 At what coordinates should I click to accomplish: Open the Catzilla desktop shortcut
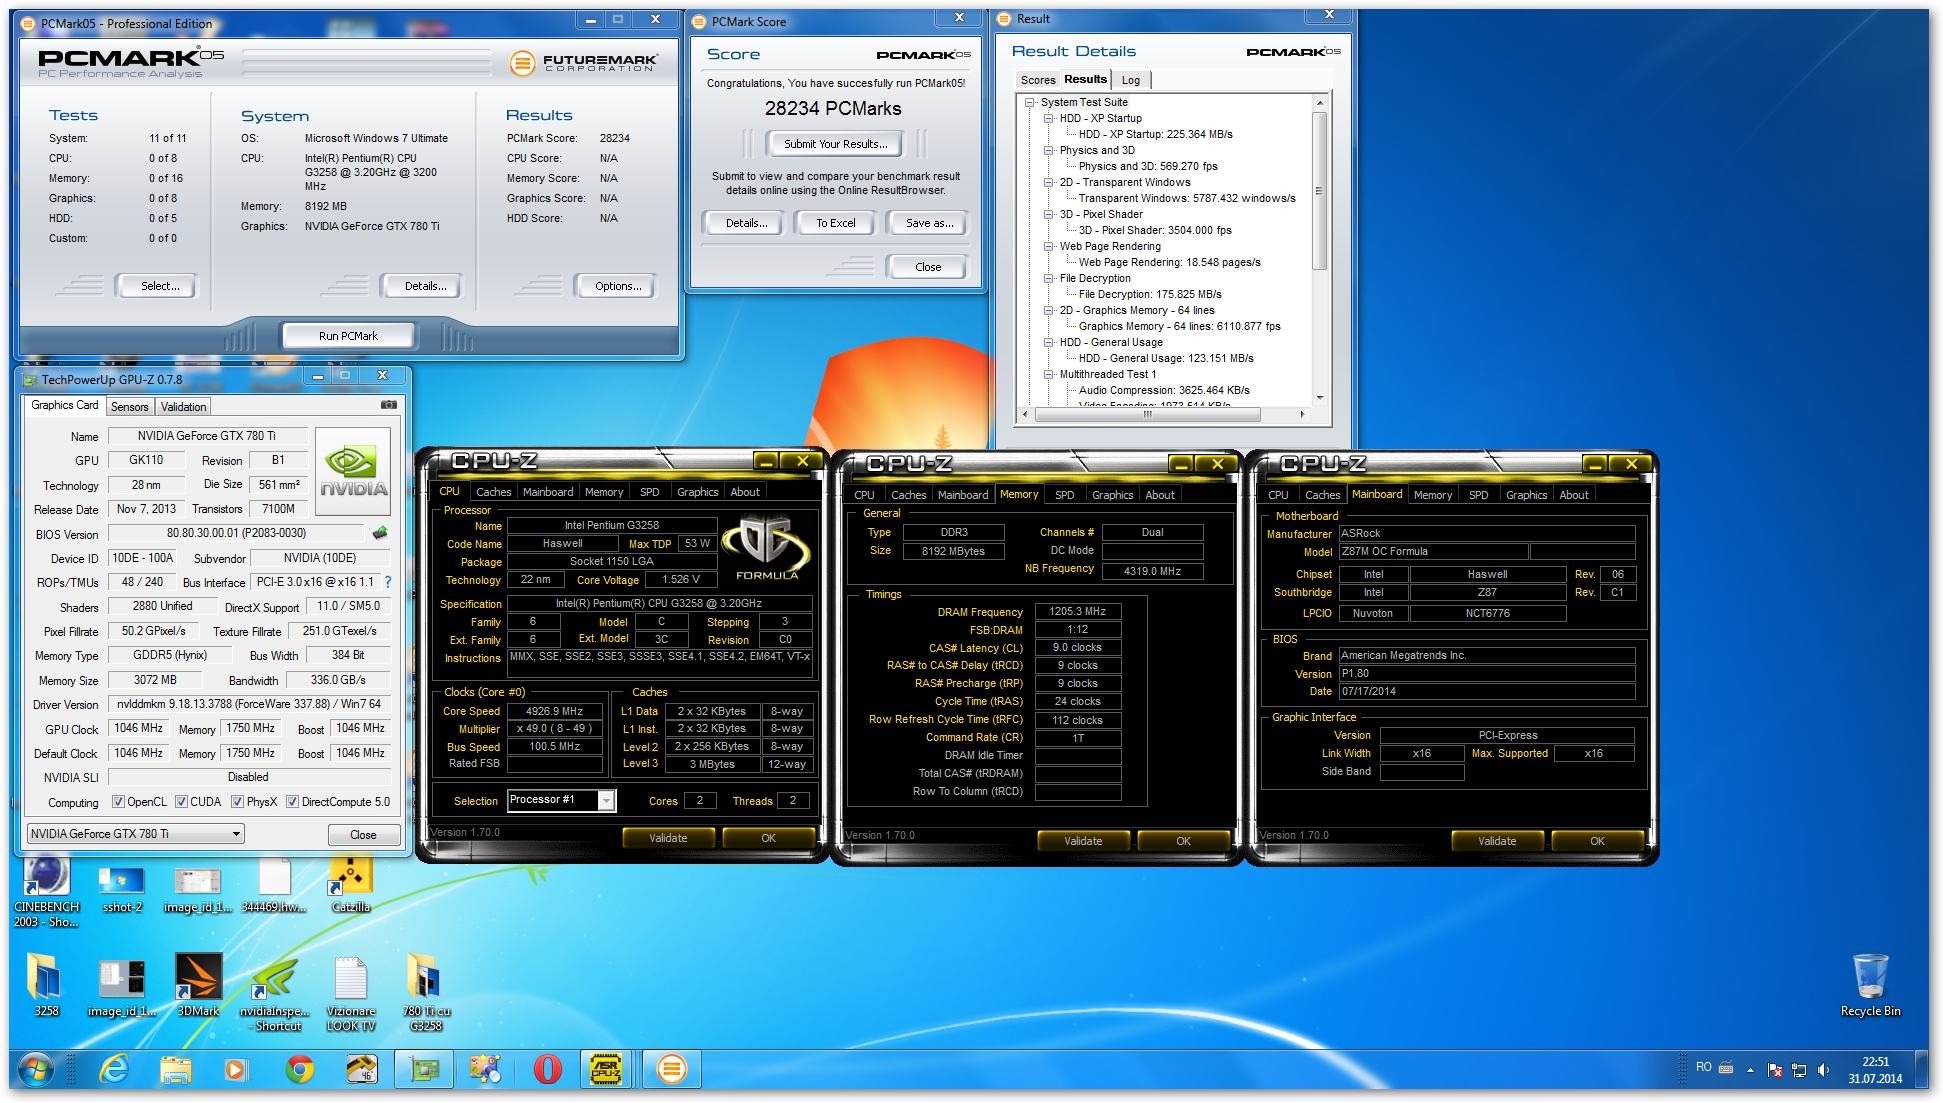click(351, 886)
